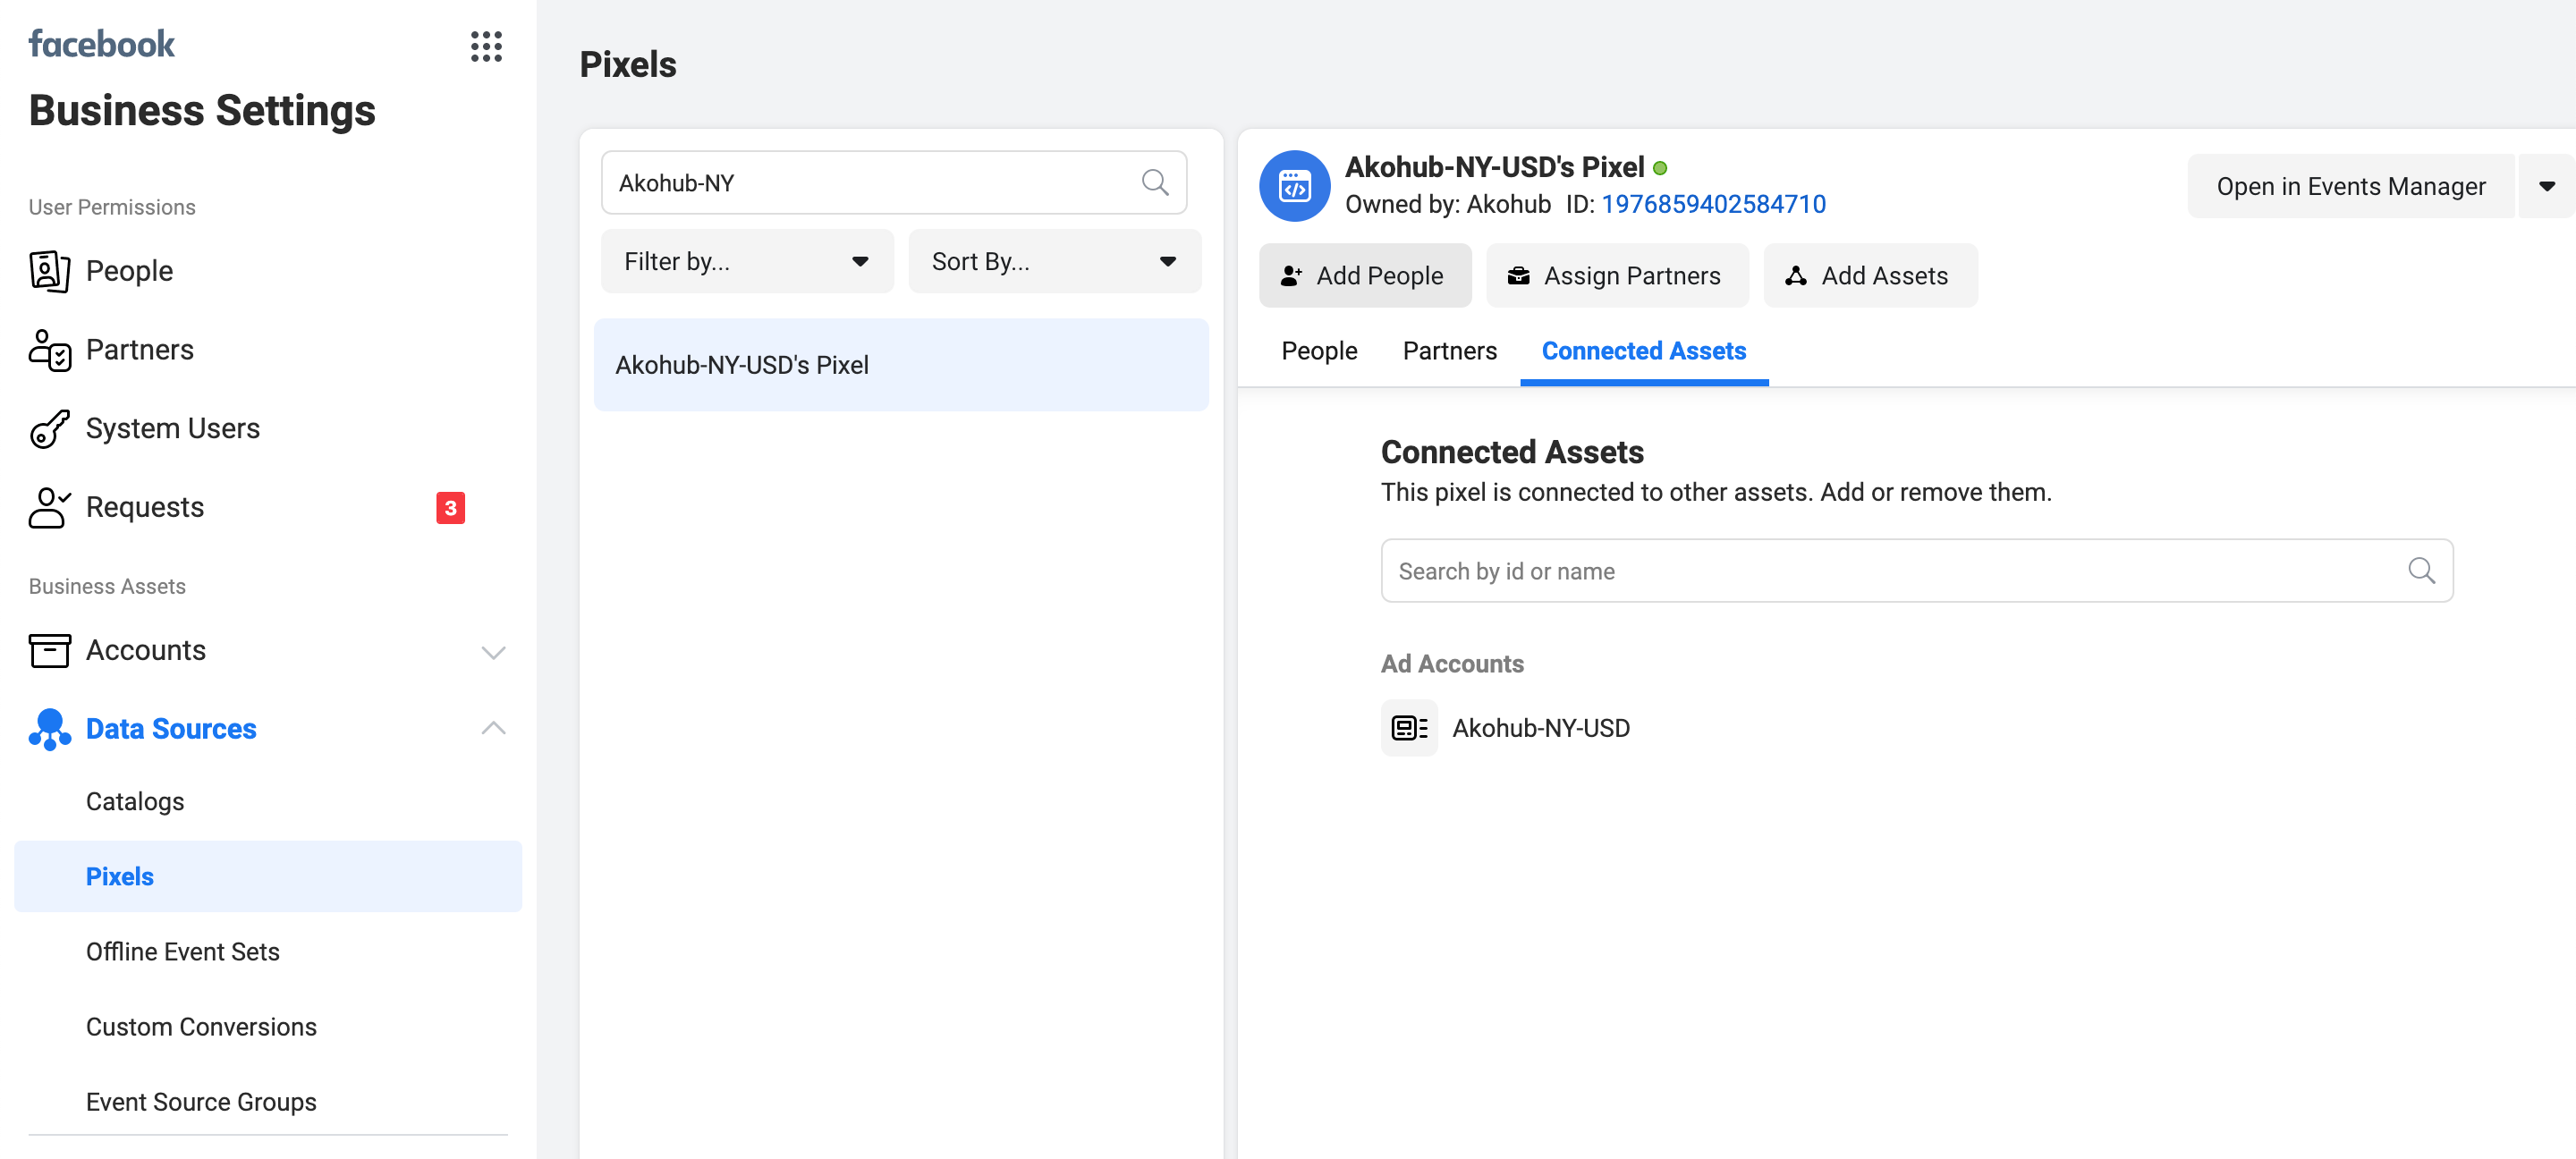Click the Akohub-NY-USD ad account icon
The width and height of the screenshot is (2576, 1159).
coord(1408,728)
